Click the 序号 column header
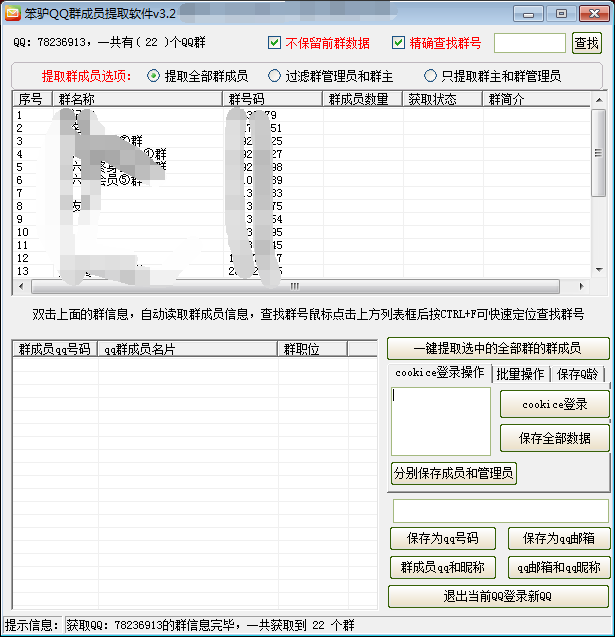The image size is (615, 637). pyautogui.click(x=33, y=99)
